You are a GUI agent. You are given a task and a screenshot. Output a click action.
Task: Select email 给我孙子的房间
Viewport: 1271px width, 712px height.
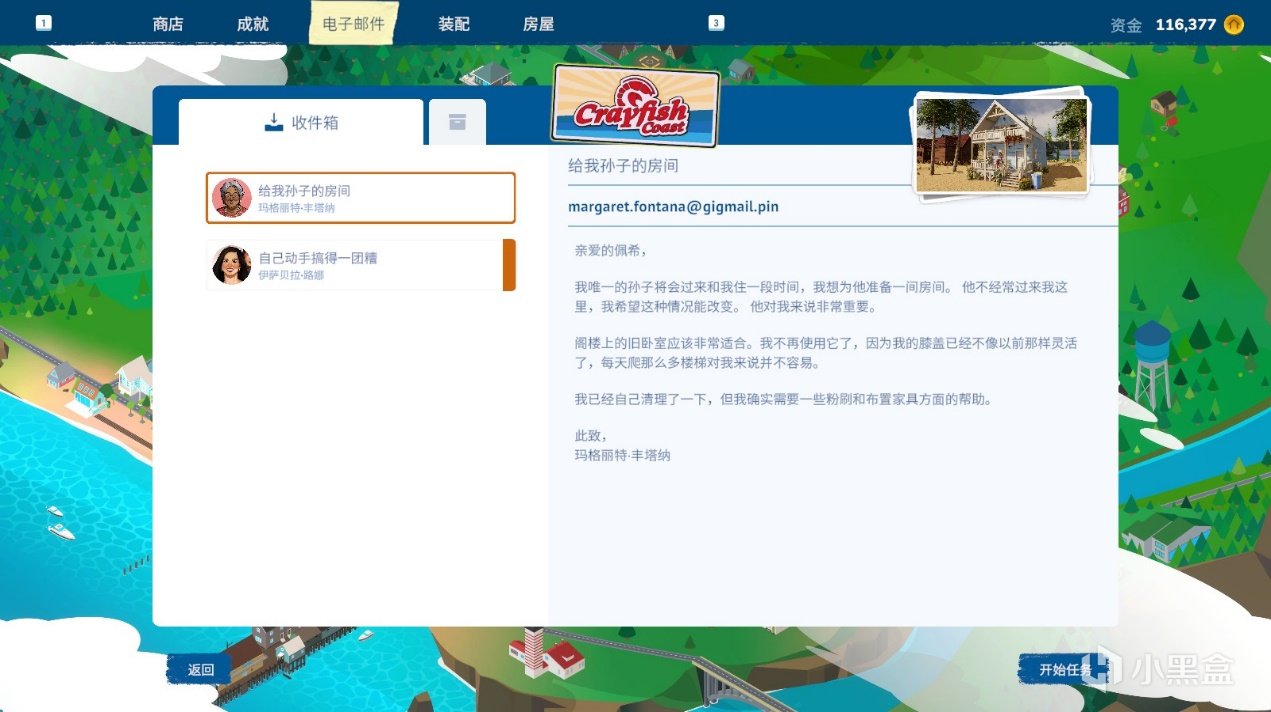click(361, 198)
